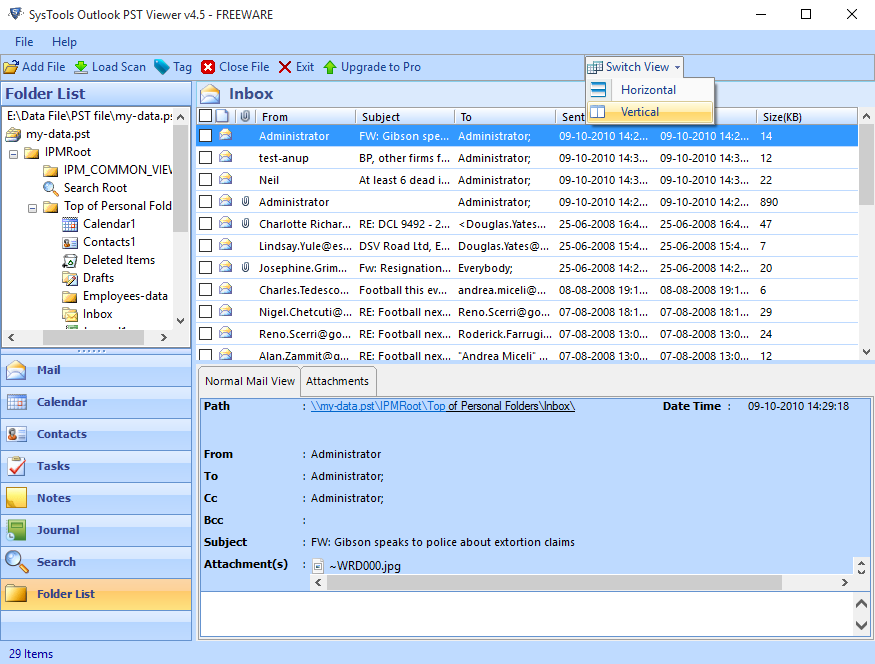Click the my-data.pst file icon
This screenshot has width=875, height=664.
point(13,134)
